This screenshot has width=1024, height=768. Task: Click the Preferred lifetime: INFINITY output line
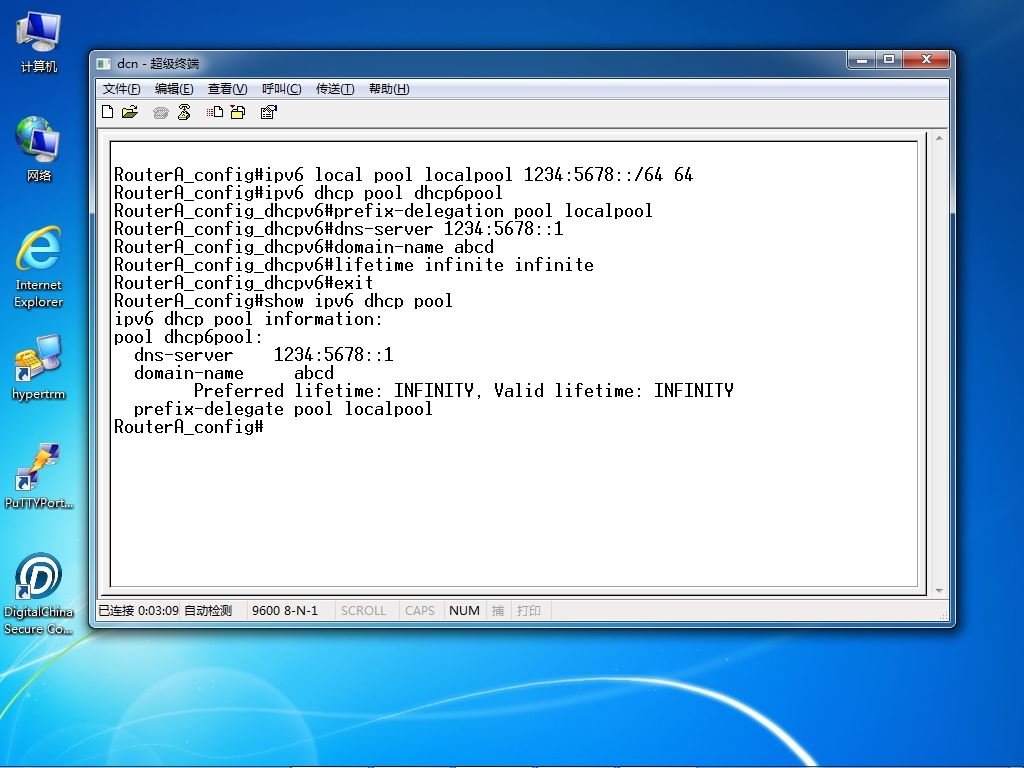[464, 391]
